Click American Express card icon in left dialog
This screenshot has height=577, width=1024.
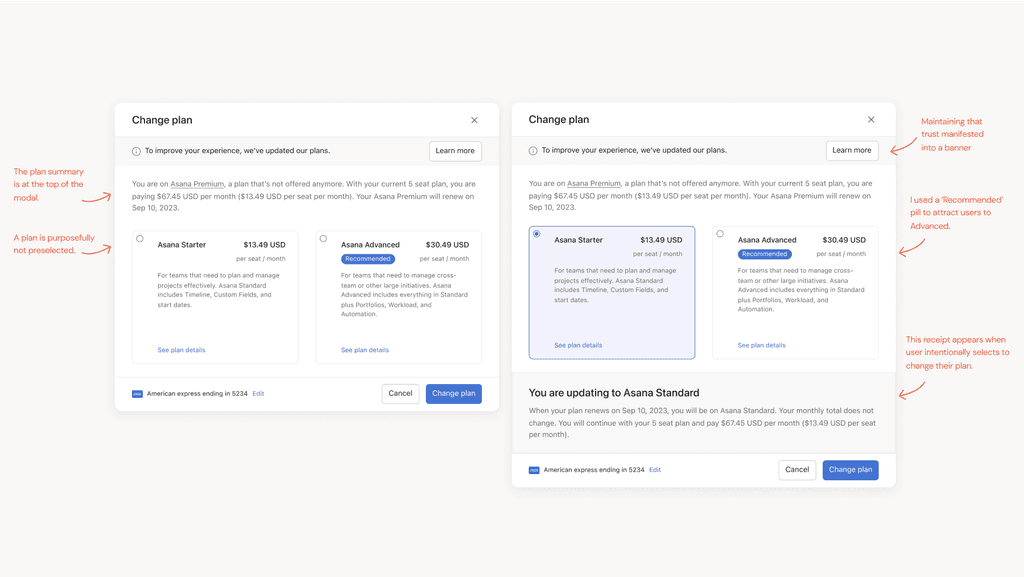tap(137, 394)
